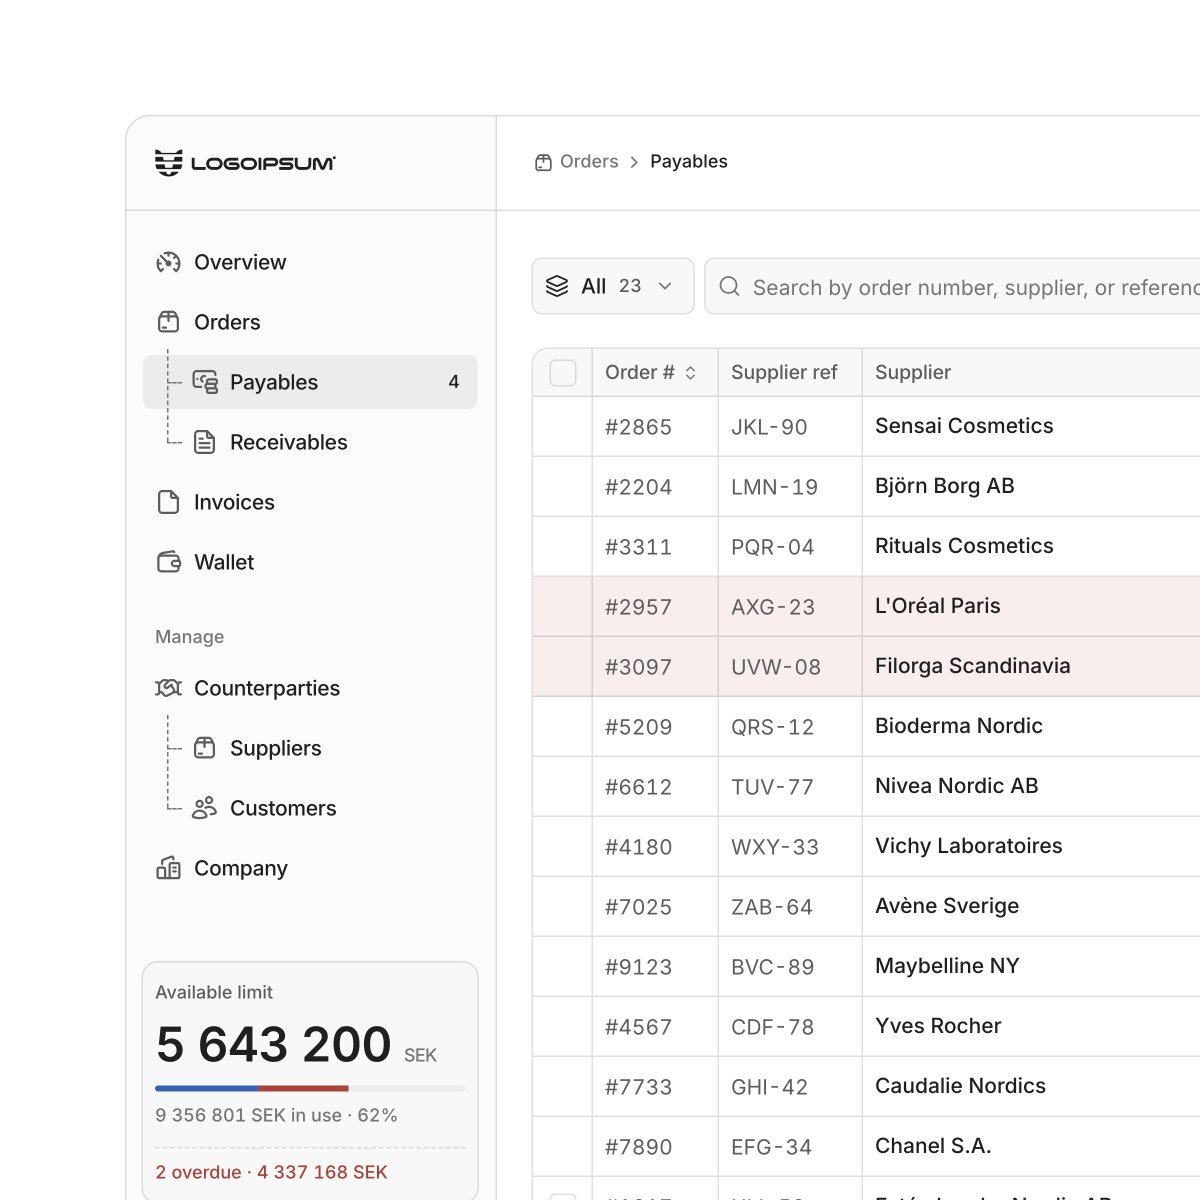Click the Overview gauge icon
The image size is (1200, 1200).
(x=168, y=262)
